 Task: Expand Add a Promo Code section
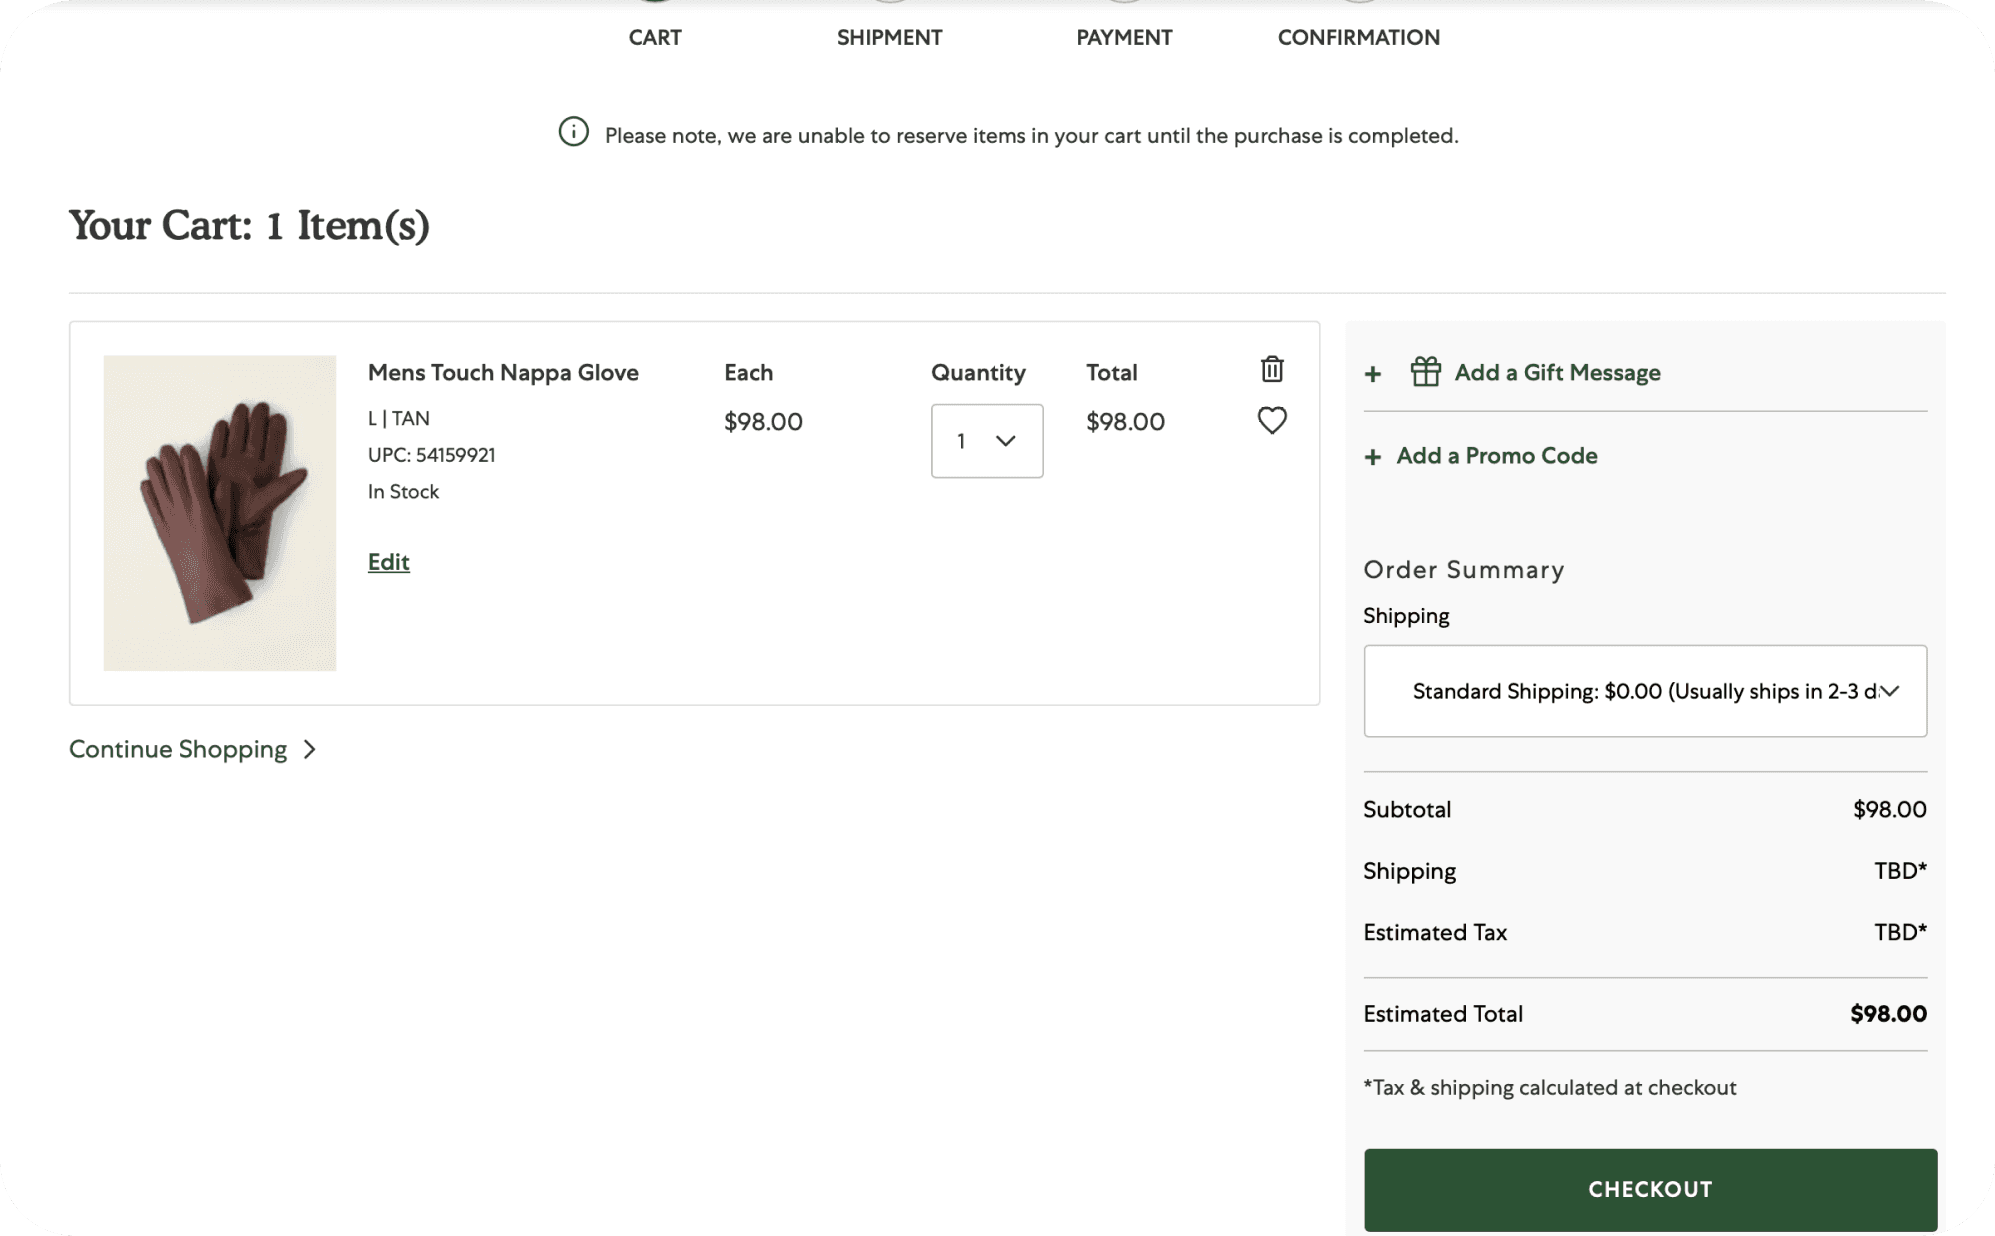1496,456
